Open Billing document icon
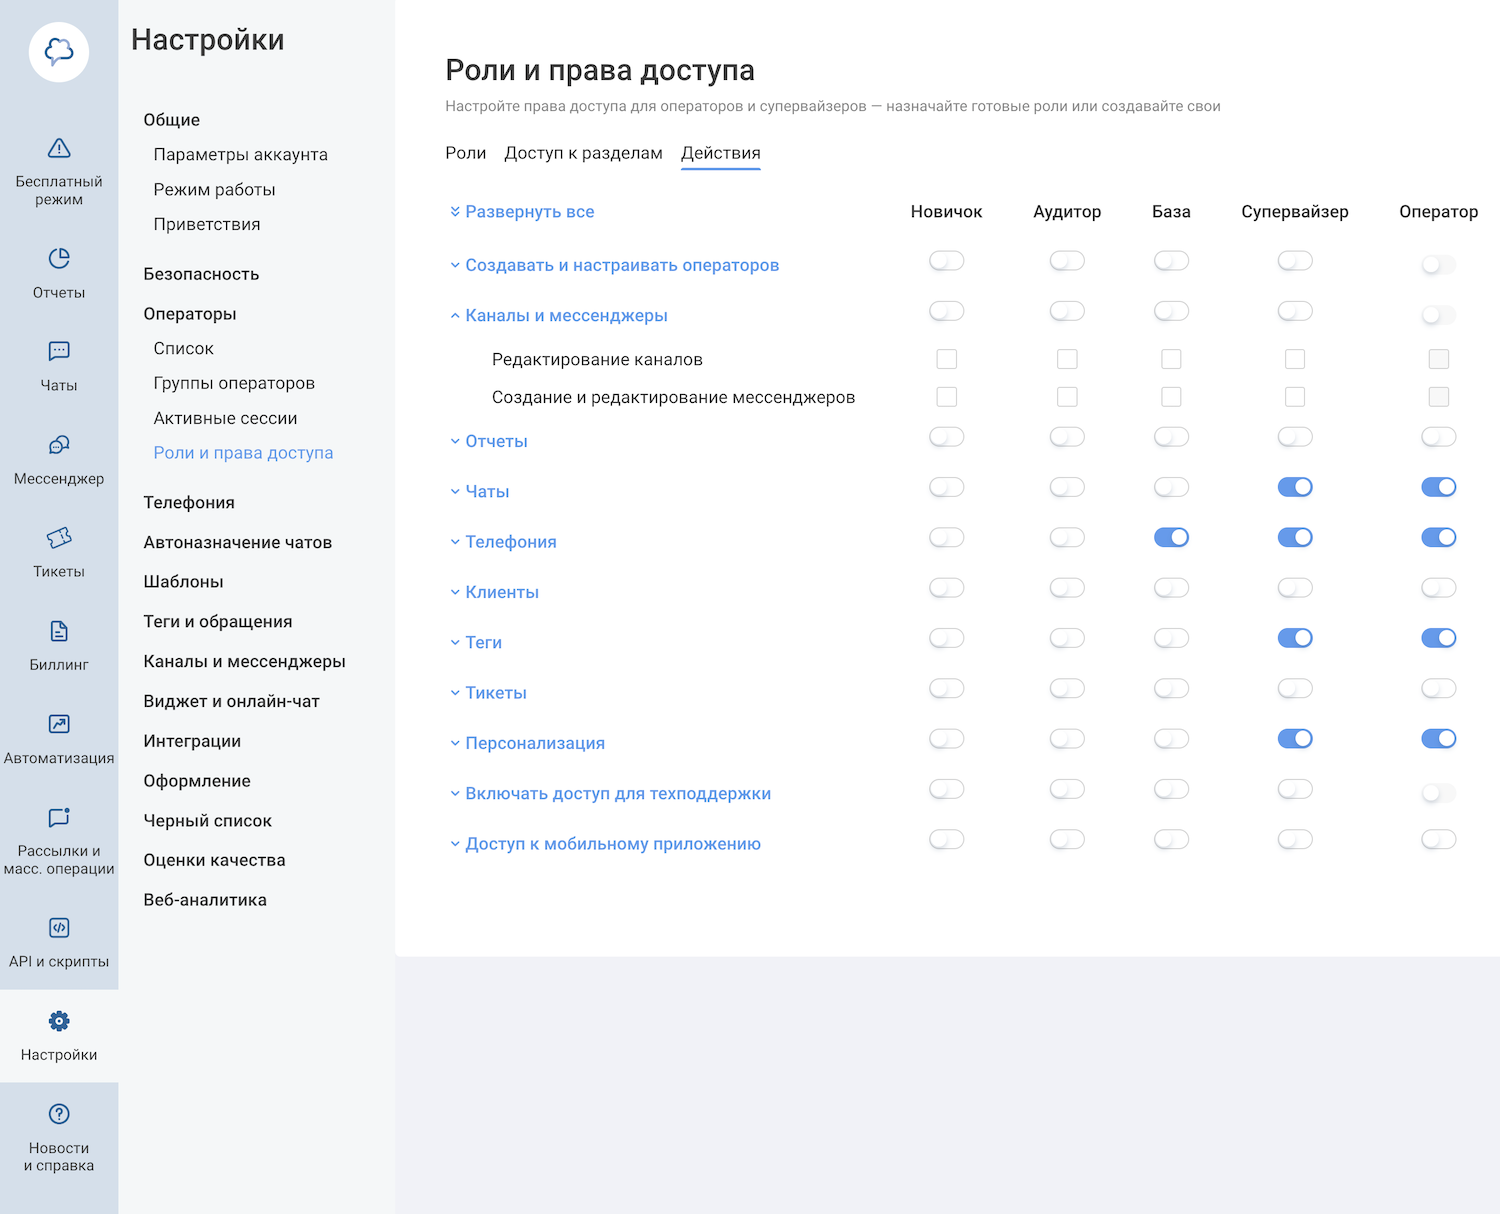1500x1214 pixels. point(59,631)
